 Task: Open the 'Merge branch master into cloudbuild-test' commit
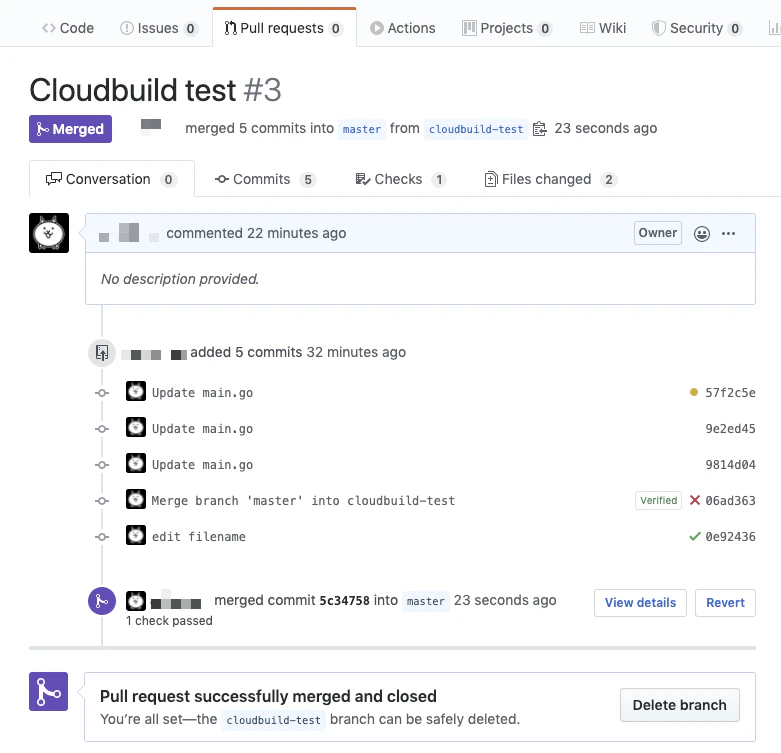(x=303, y=501)
